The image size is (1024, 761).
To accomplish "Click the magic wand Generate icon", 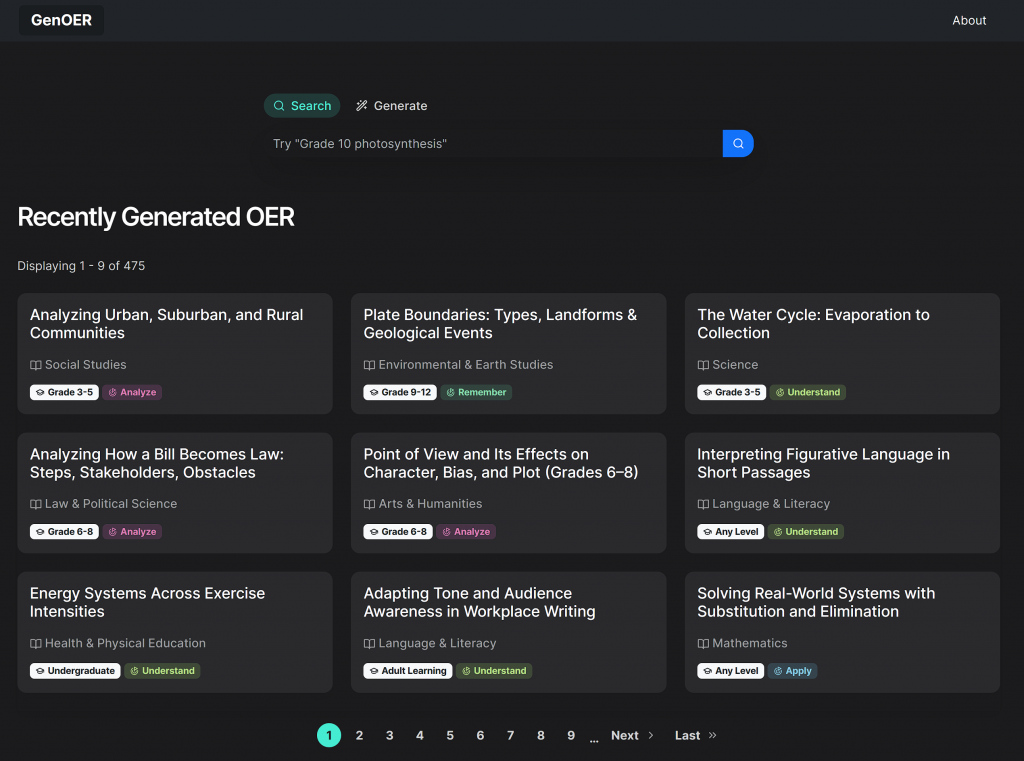I will point(362,106).
